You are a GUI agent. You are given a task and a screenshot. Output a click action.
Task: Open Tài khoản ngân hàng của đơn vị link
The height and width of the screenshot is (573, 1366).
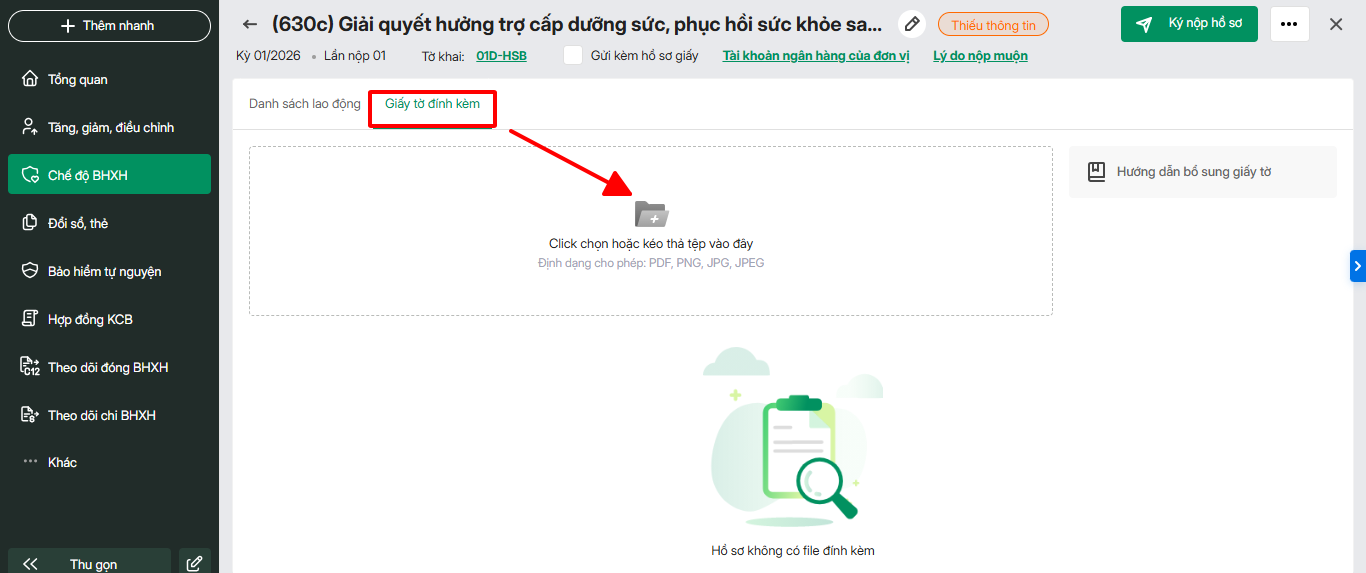(816, 56)
